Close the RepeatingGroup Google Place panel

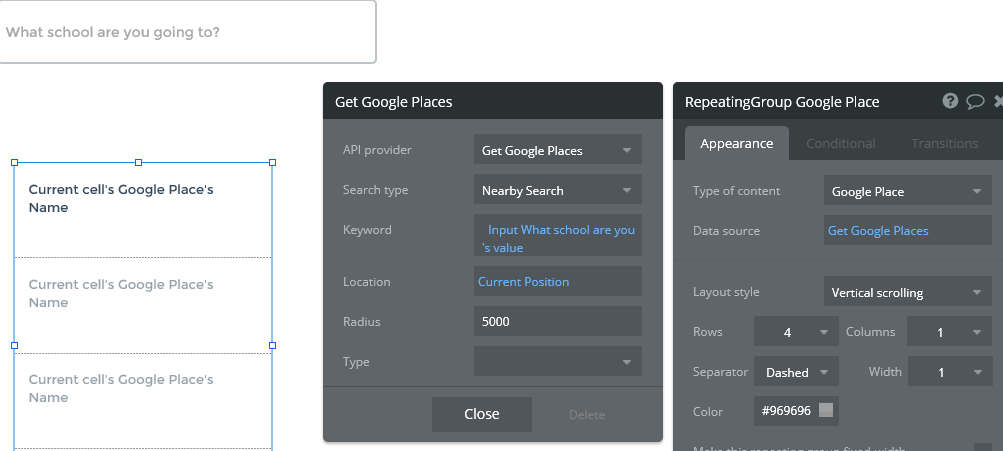coord(998,101)
